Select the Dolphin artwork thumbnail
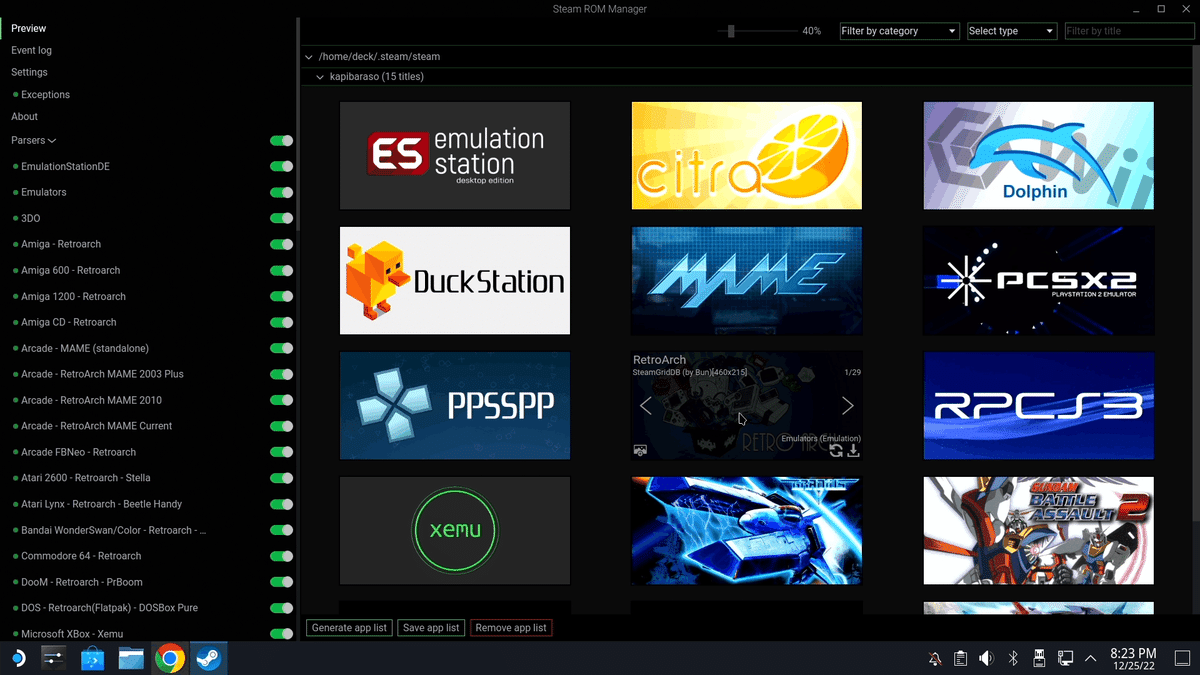1200x675 pixels. (x=1039, y=155)
